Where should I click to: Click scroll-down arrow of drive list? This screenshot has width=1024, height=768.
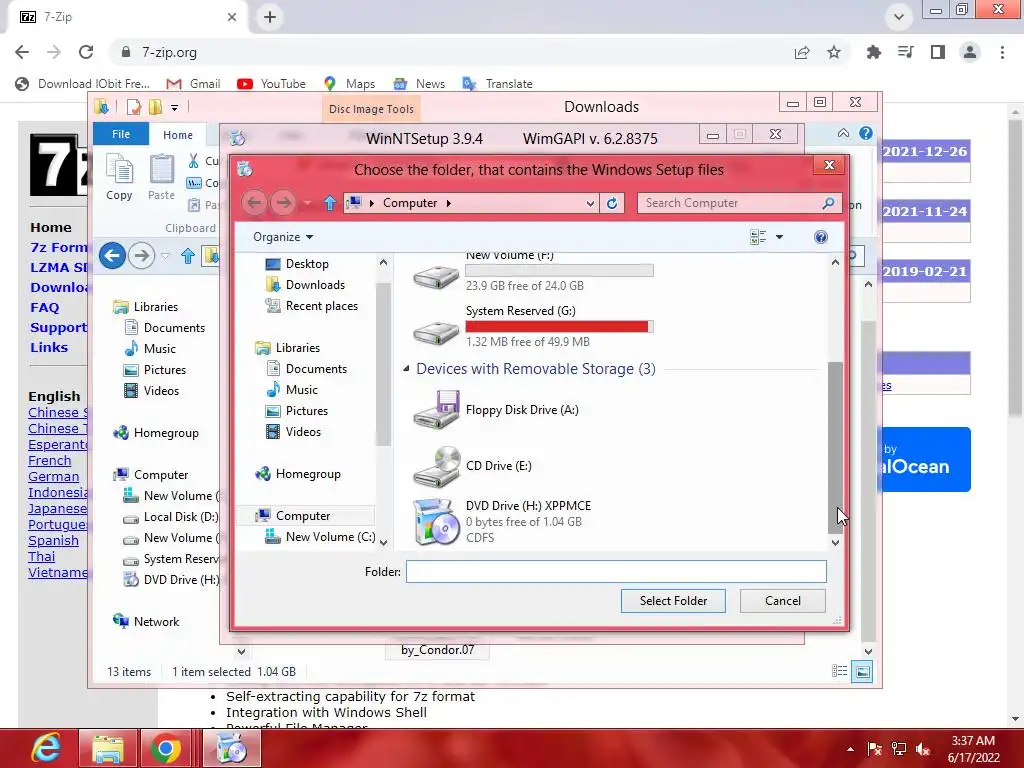835,543
